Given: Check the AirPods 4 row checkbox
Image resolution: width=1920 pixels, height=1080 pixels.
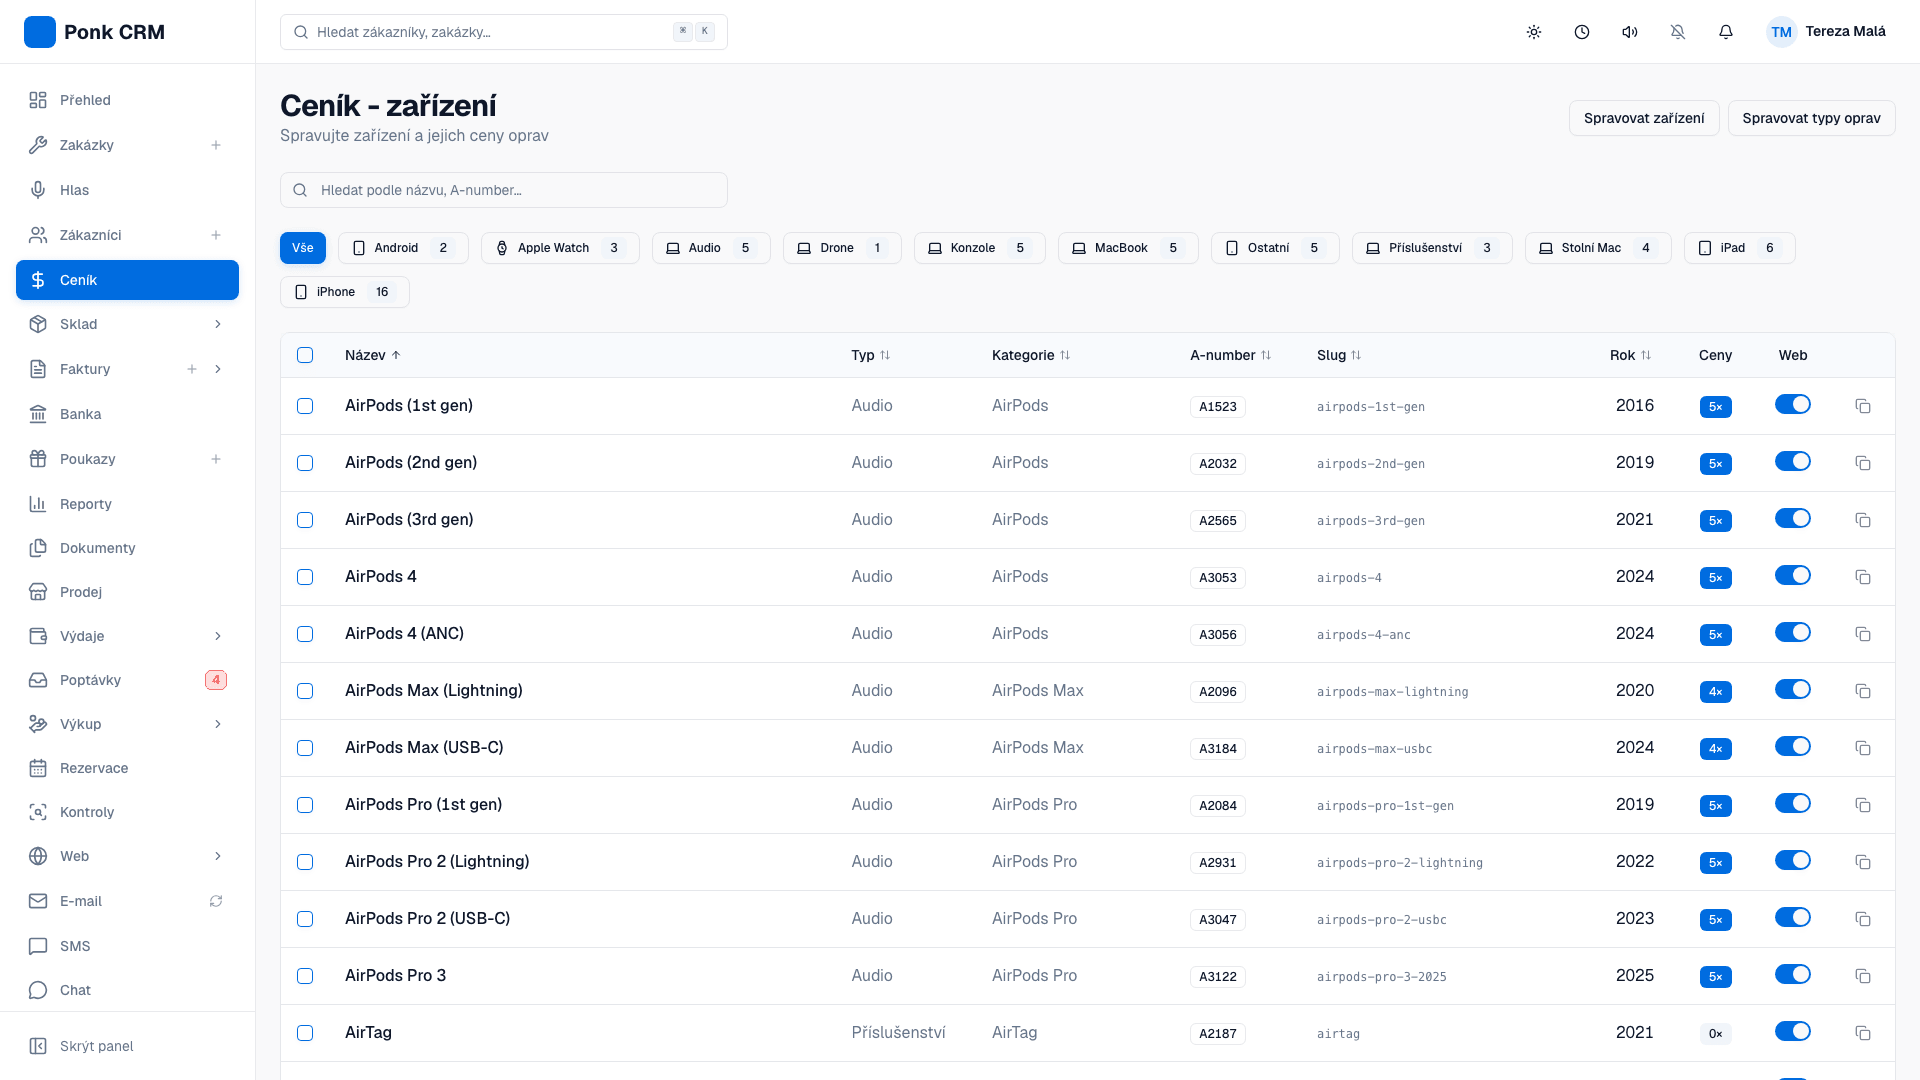Looking at the screenshot, I should click(x=305, y=577).
